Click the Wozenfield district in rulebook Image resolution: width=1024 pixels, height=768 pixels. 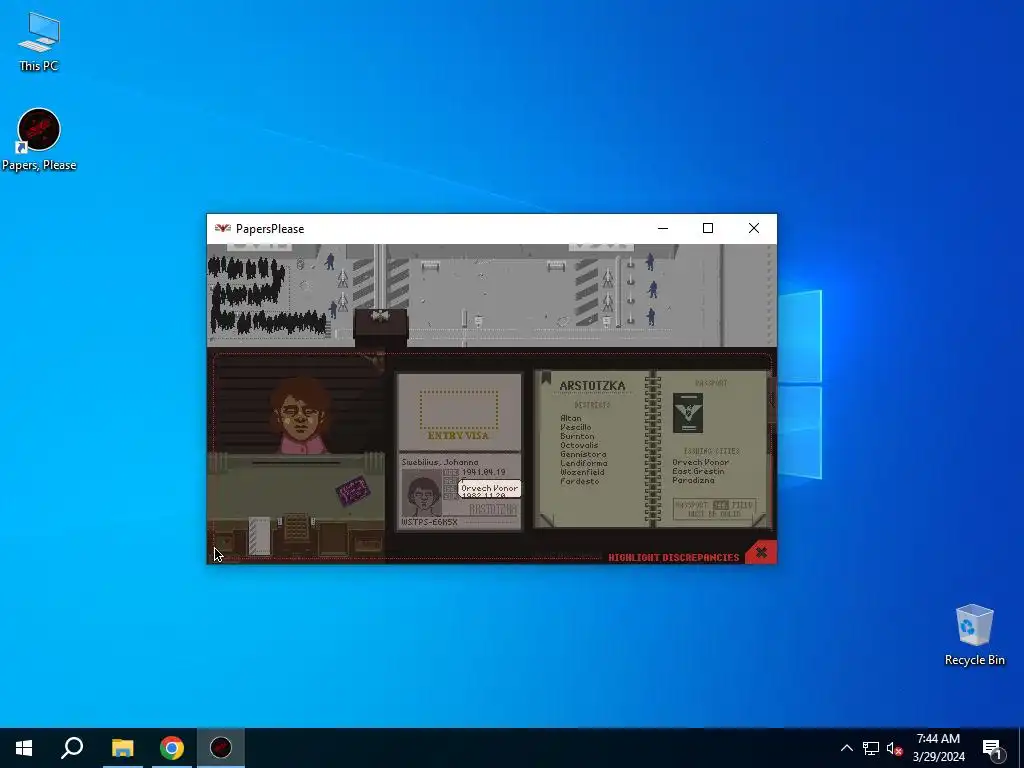tap(581, 472)
